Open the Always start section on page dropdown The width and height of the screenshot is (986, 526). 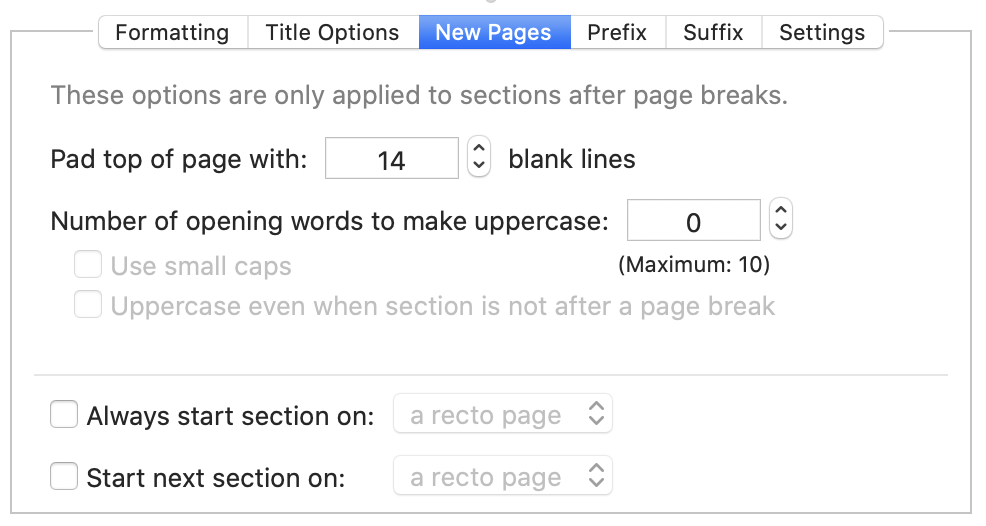pos(503,414)
